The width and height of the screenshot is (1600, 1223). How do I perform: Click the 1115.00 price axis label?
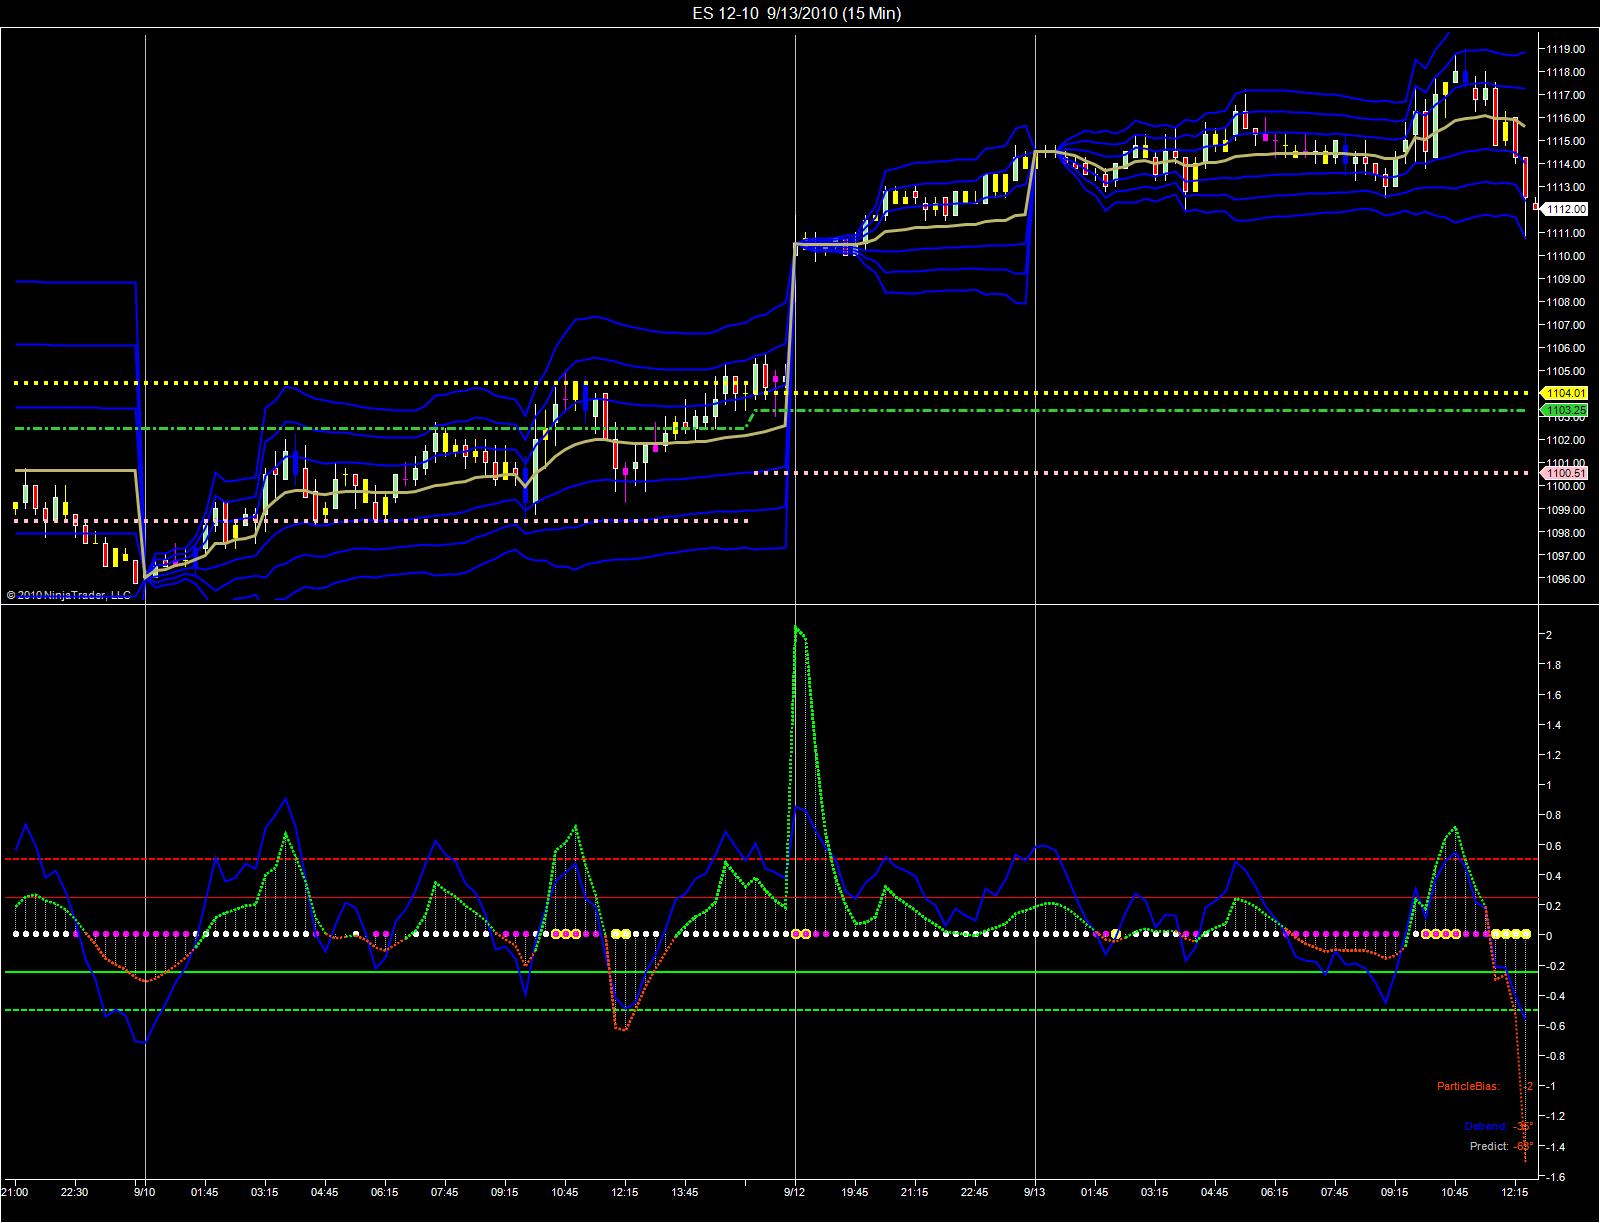coord(1565,141)
